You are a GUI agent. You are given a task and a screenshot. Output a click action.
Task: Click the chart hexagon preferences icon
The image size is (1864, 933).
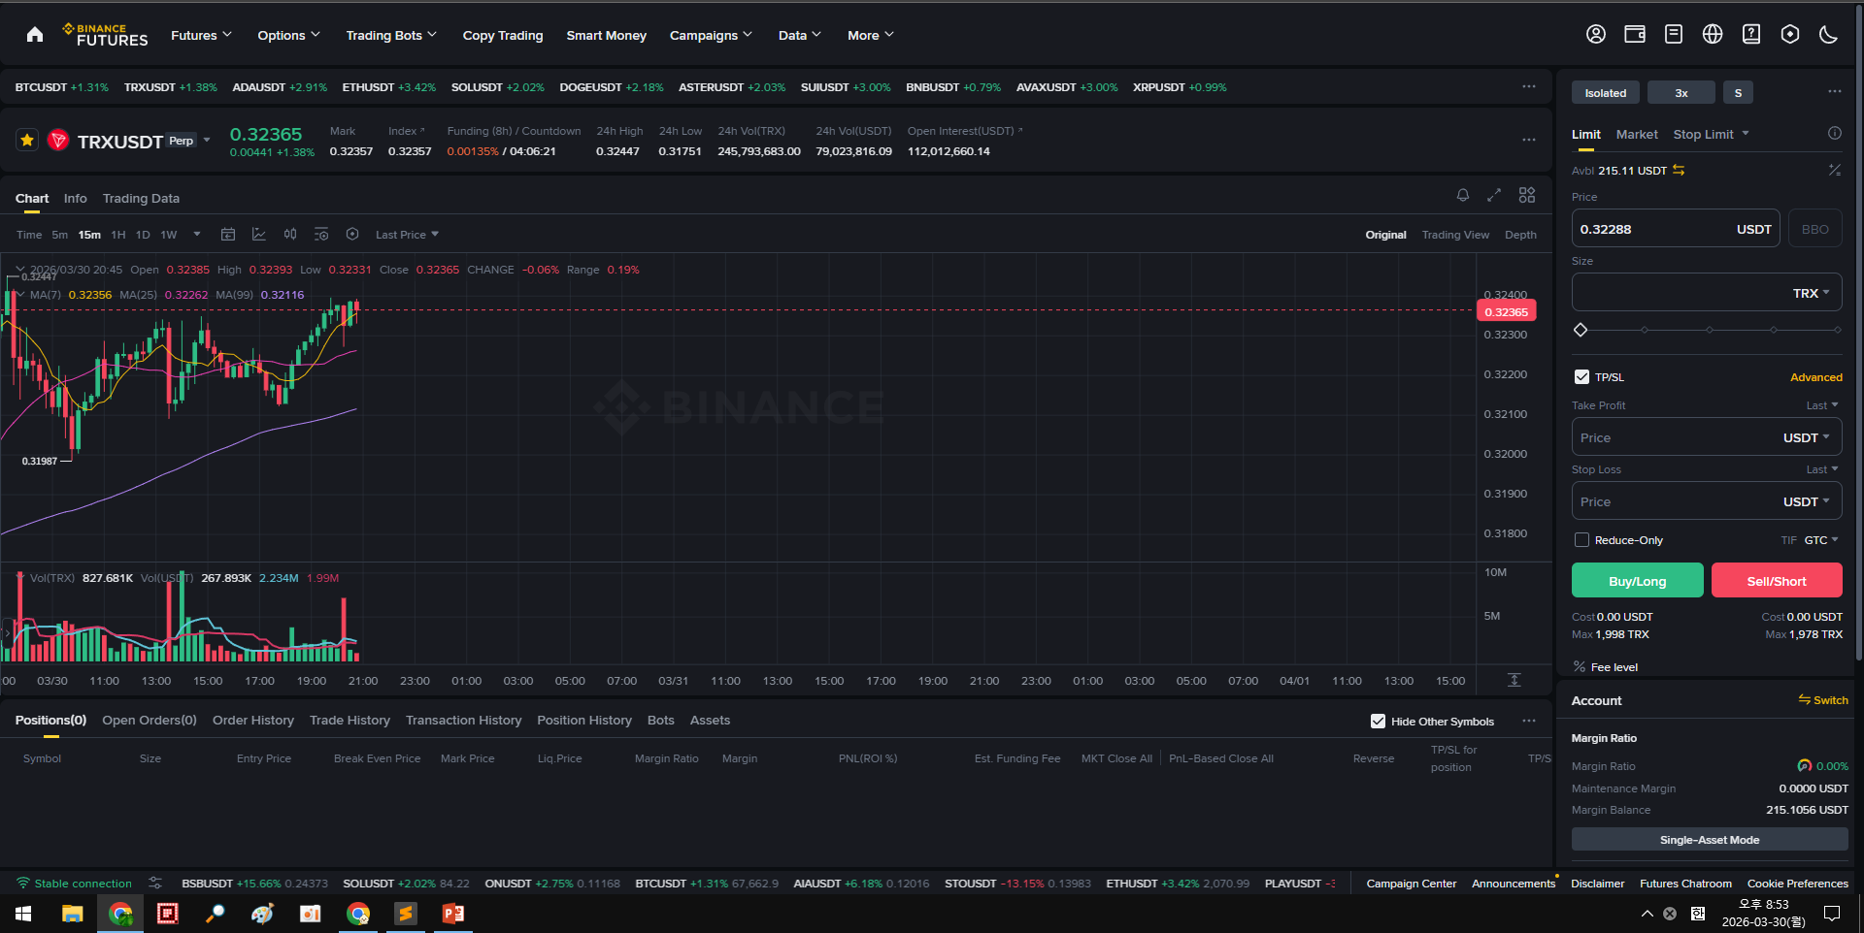click(x=352, y=234)
